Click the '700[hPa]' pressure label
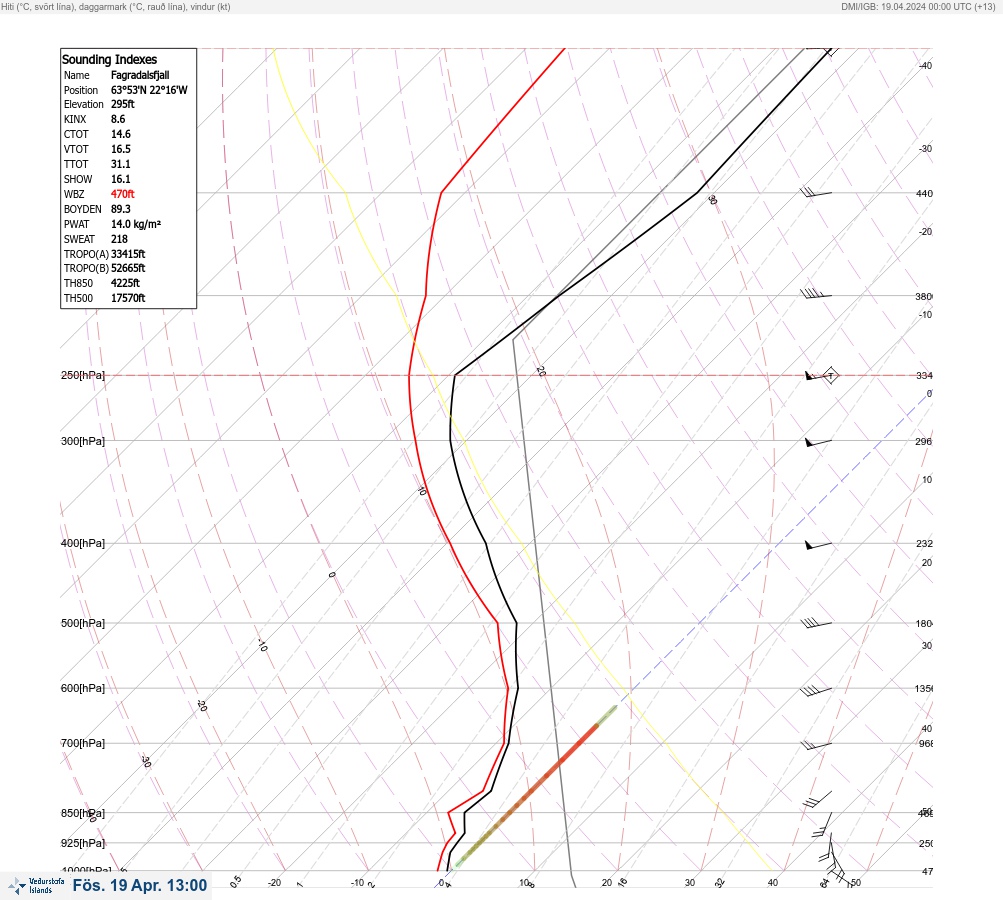 (x=83, y=743)
